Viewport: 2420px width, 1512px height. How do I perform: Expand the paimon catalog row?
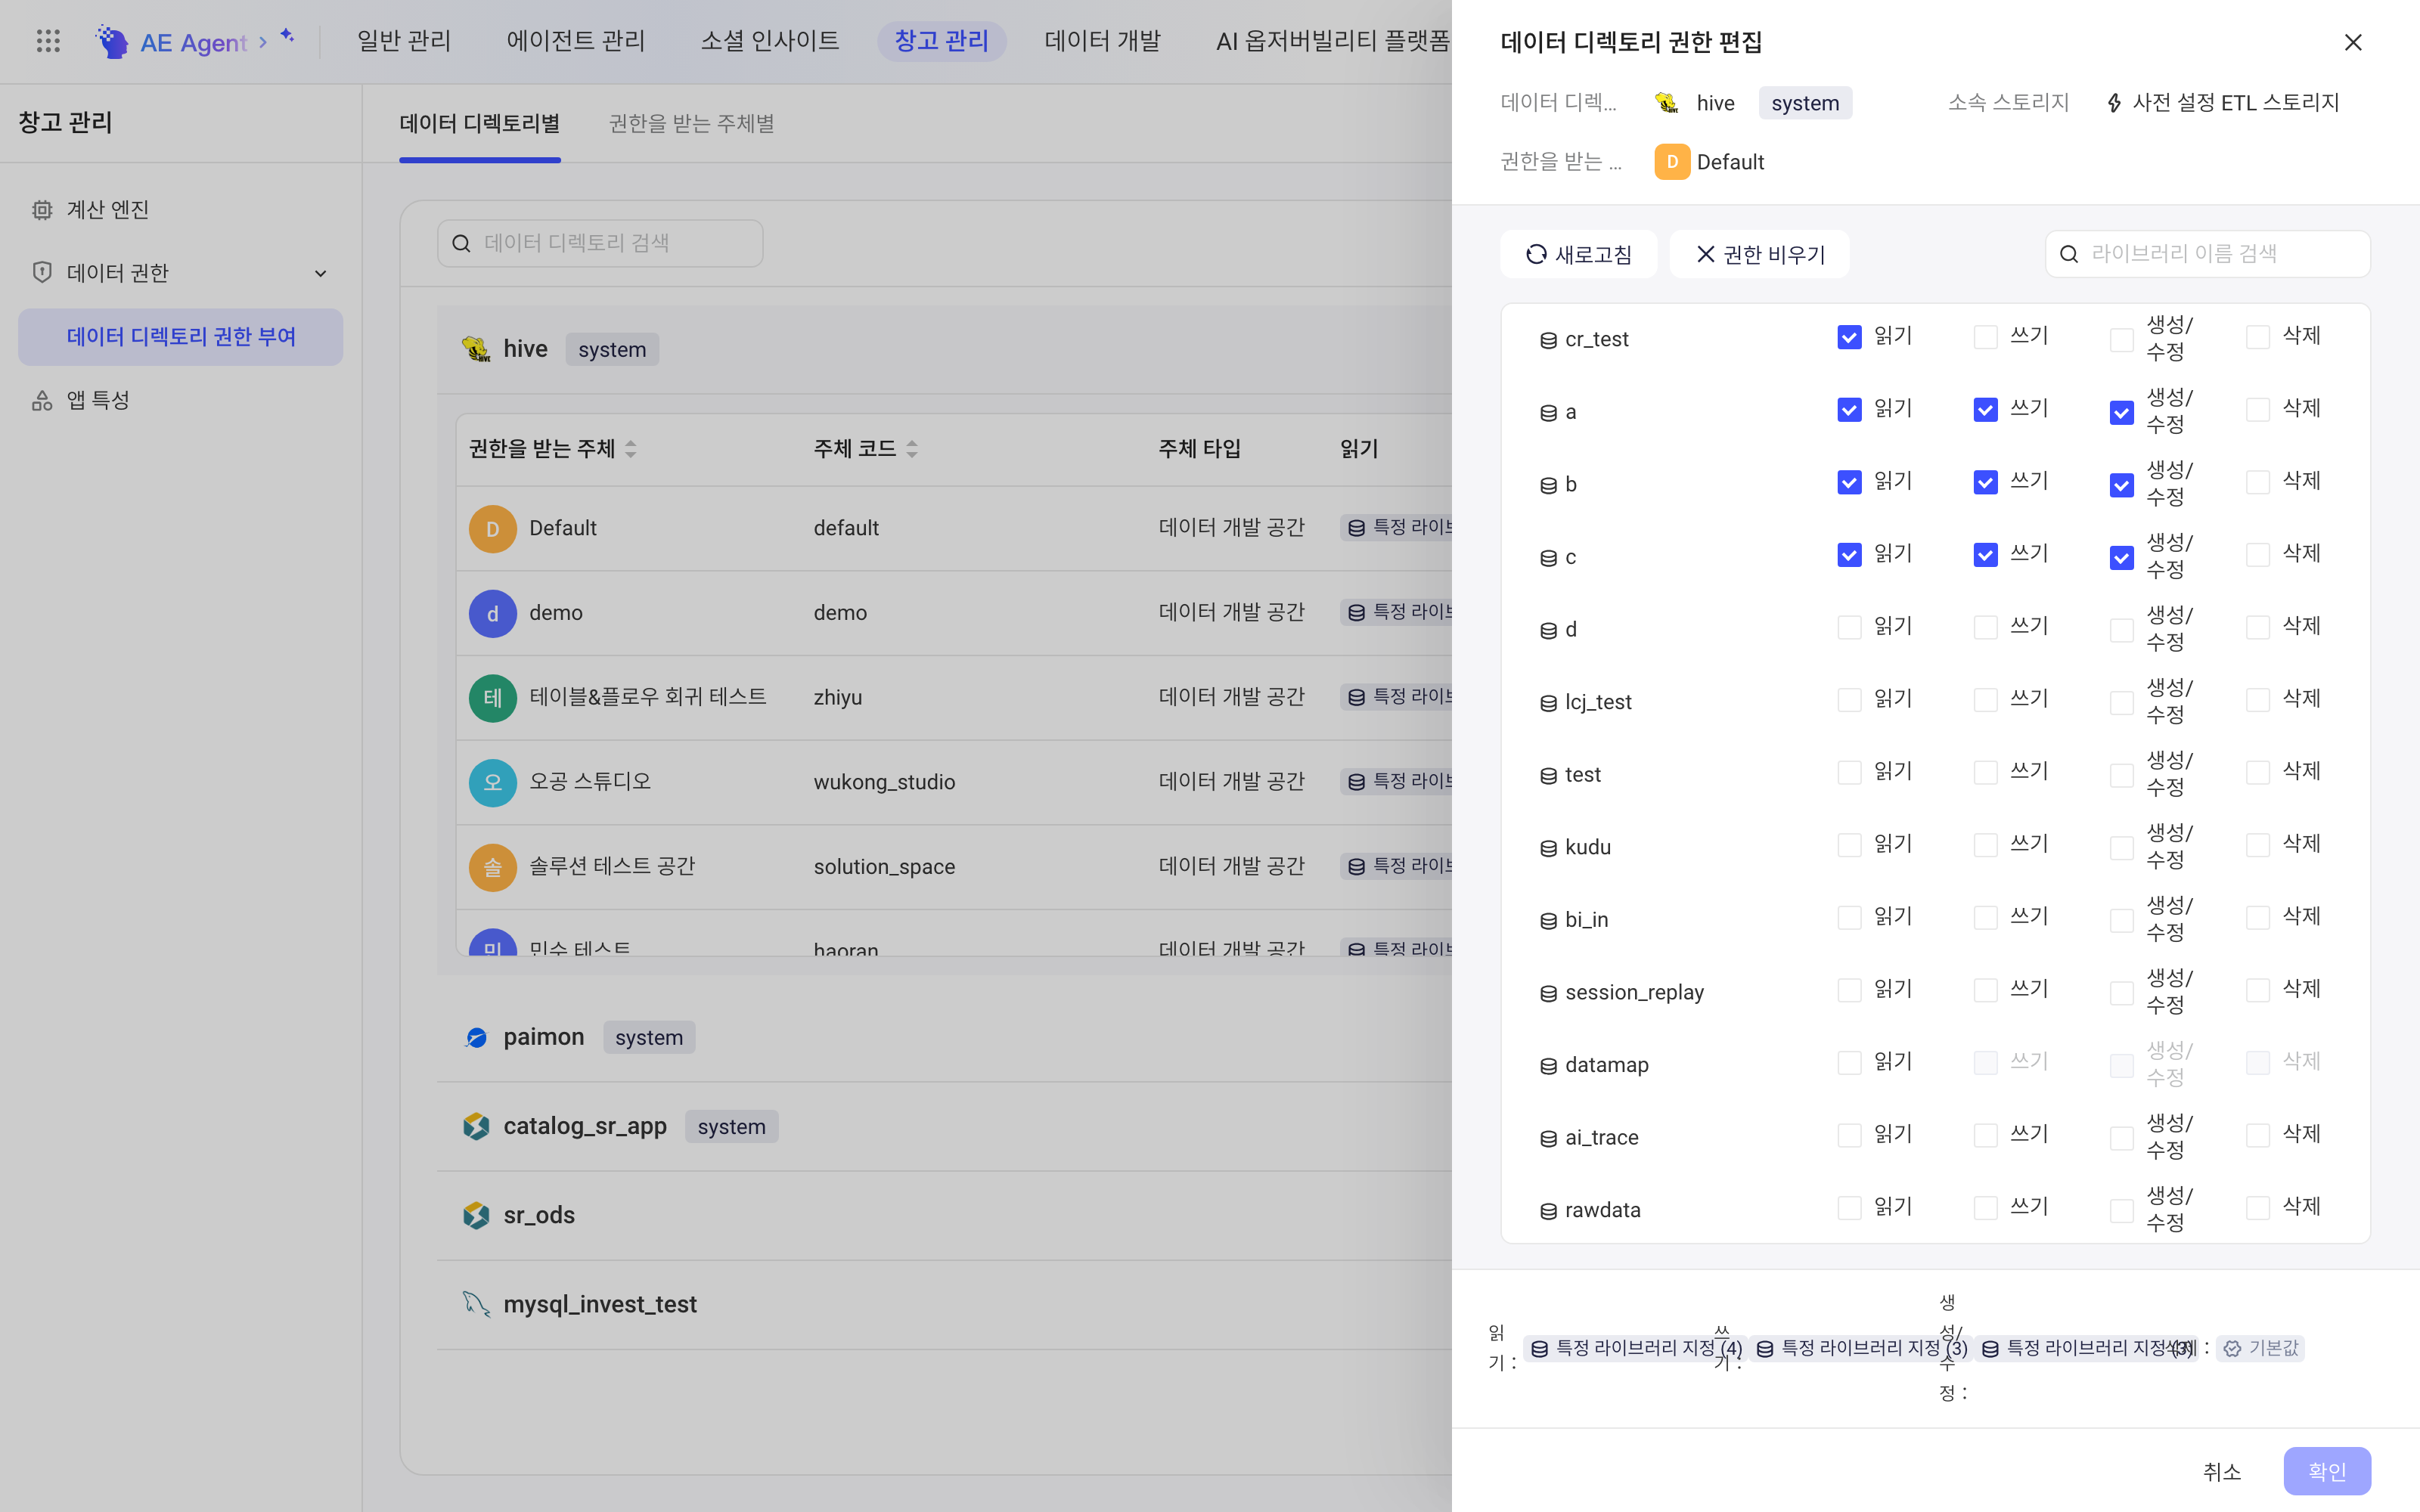point(944,1037)
